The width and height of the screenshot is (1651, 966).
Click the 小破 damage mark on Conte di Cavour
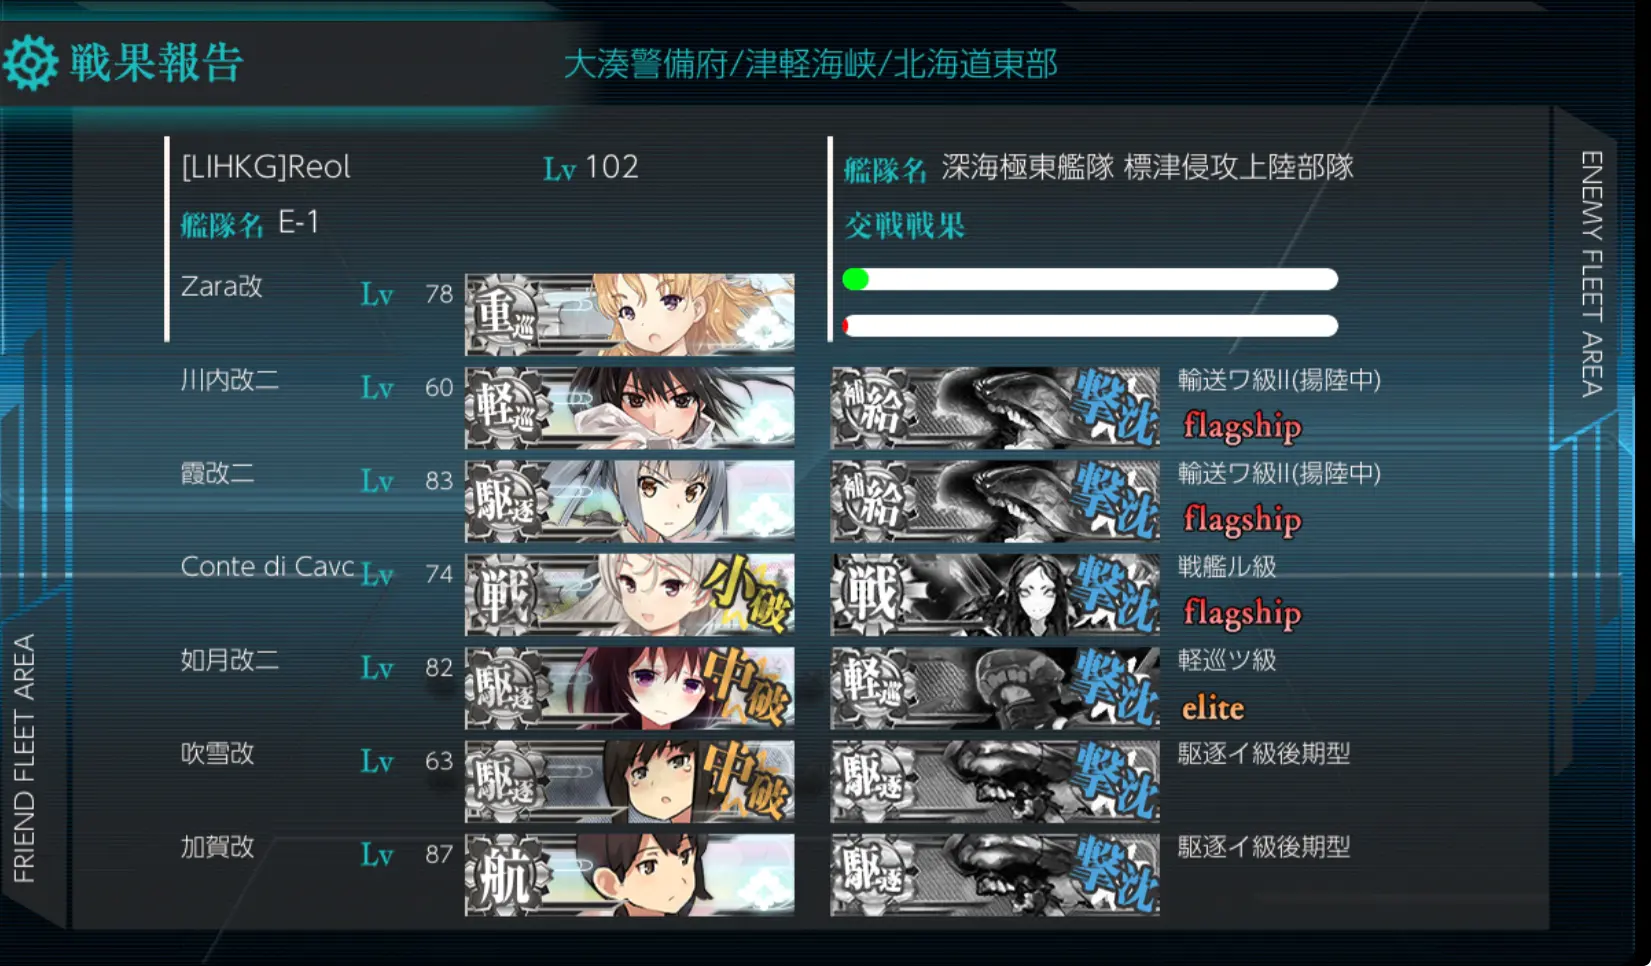[746, 595]
